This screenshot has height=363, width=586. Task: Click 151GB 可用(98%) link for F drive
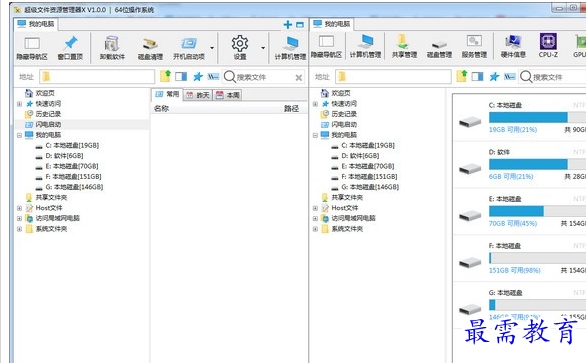click(x=515, y=270)
